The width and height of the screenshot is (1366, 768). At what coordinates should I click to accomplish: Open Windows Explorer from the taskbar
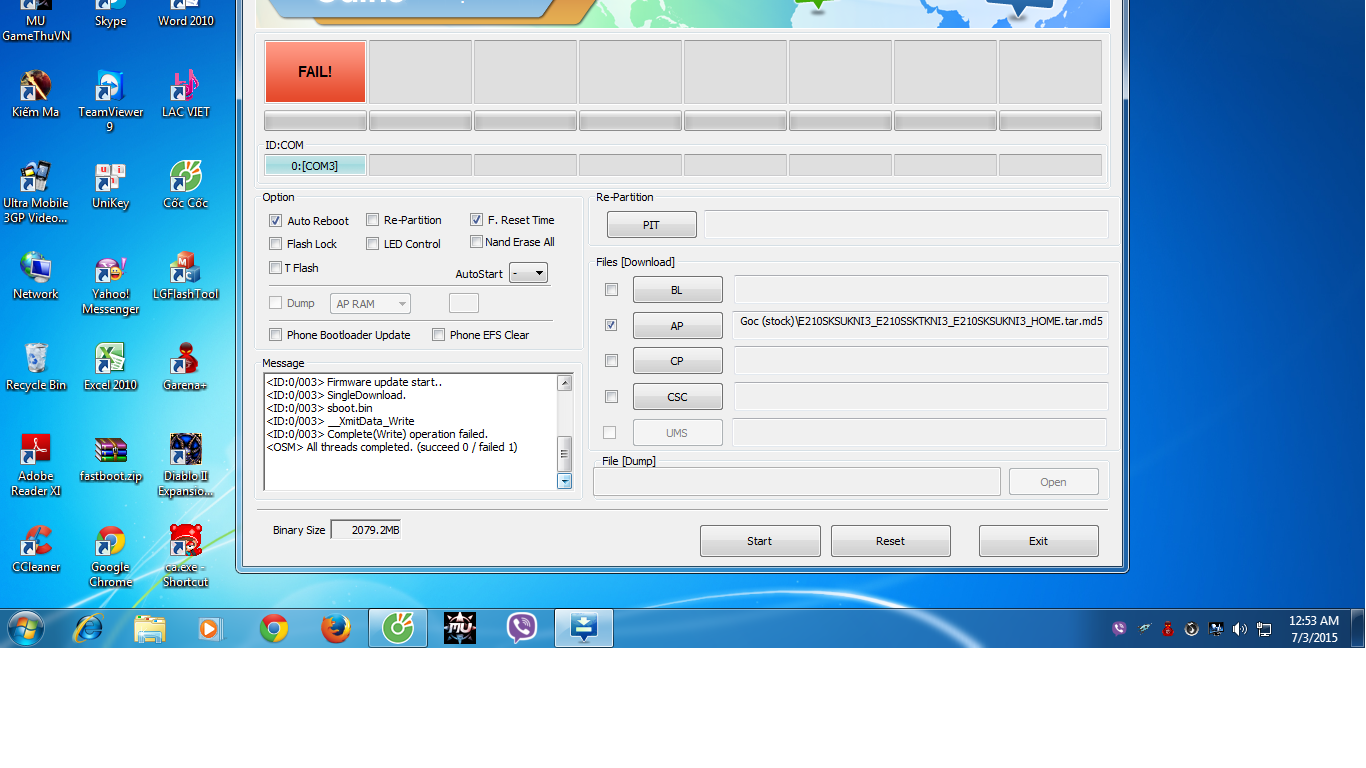(x=150, y=628)
